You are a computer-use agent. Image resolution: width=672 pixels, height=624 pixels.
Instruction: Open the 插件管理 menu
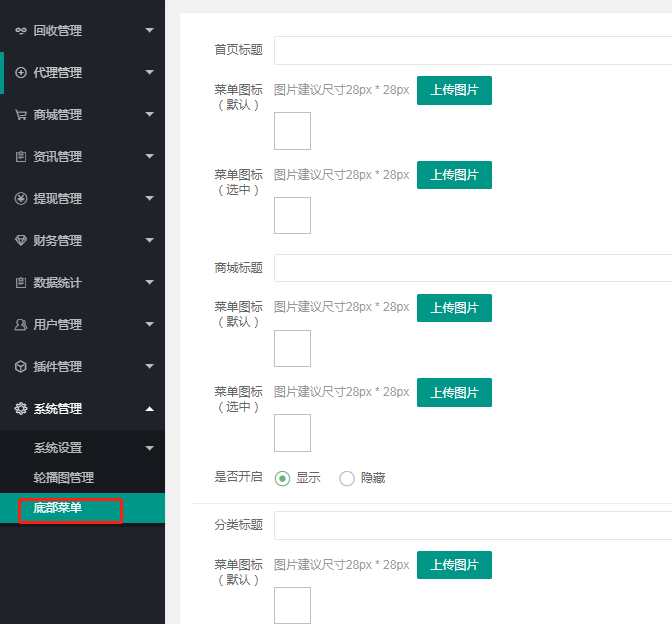82,366
